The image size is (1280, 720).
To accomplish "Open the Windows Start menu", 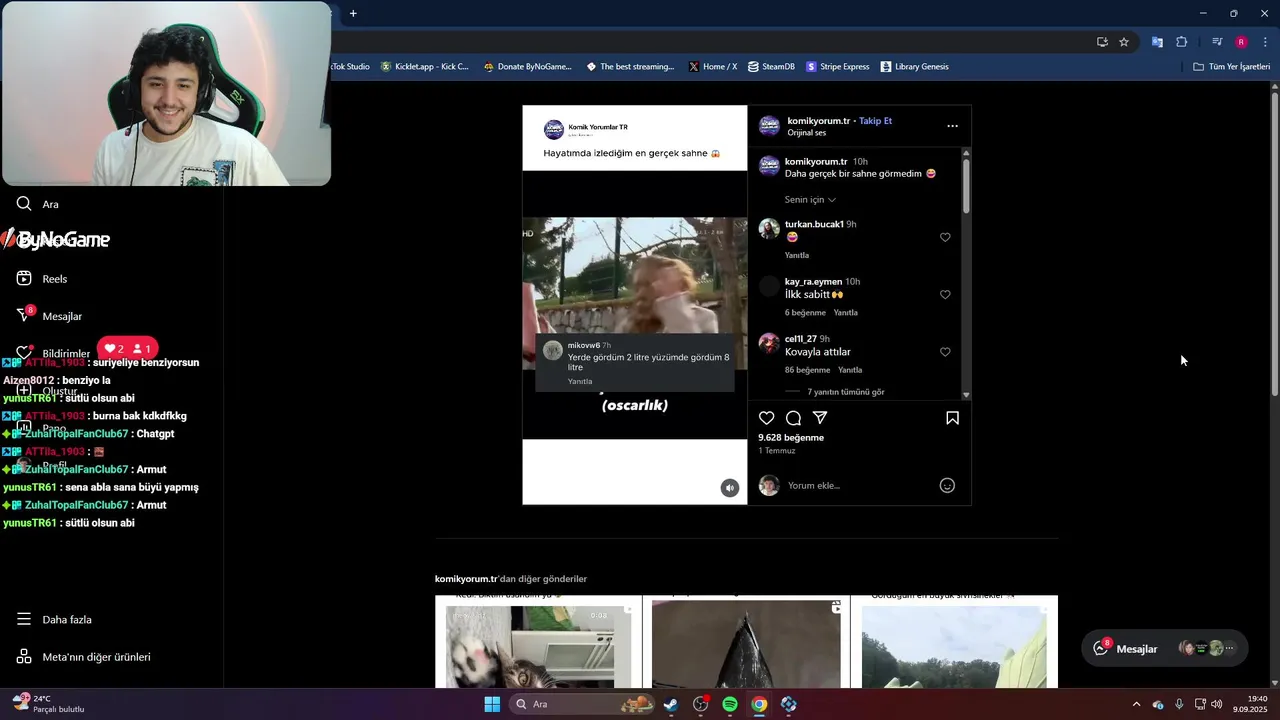I will [492, 704].
